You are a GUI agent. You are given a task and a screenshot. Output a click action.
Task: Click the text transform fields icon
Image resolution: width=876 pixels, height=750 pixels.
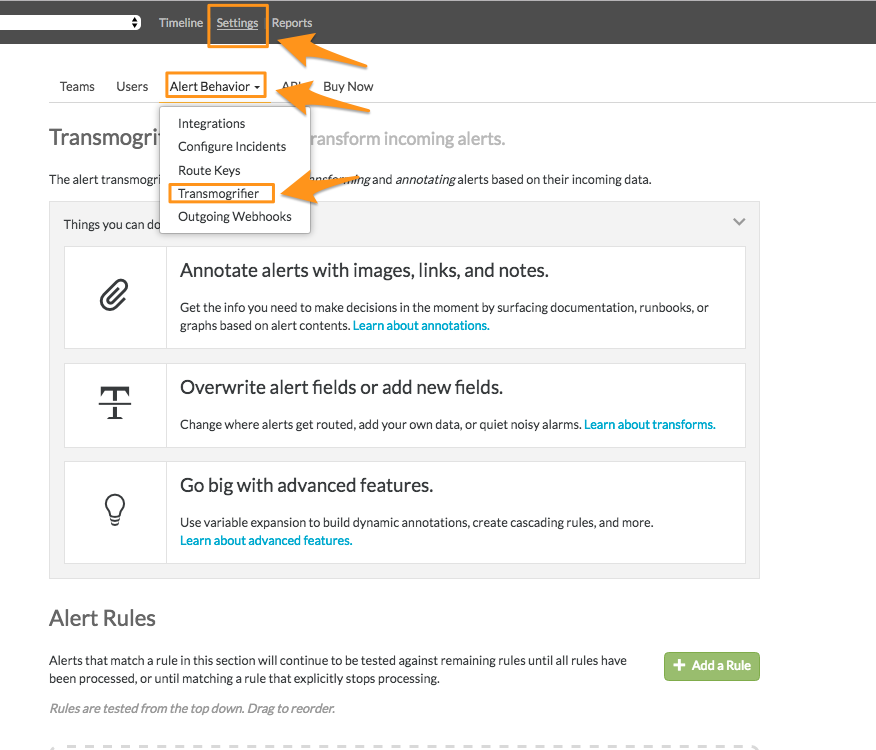pos(115,402)
